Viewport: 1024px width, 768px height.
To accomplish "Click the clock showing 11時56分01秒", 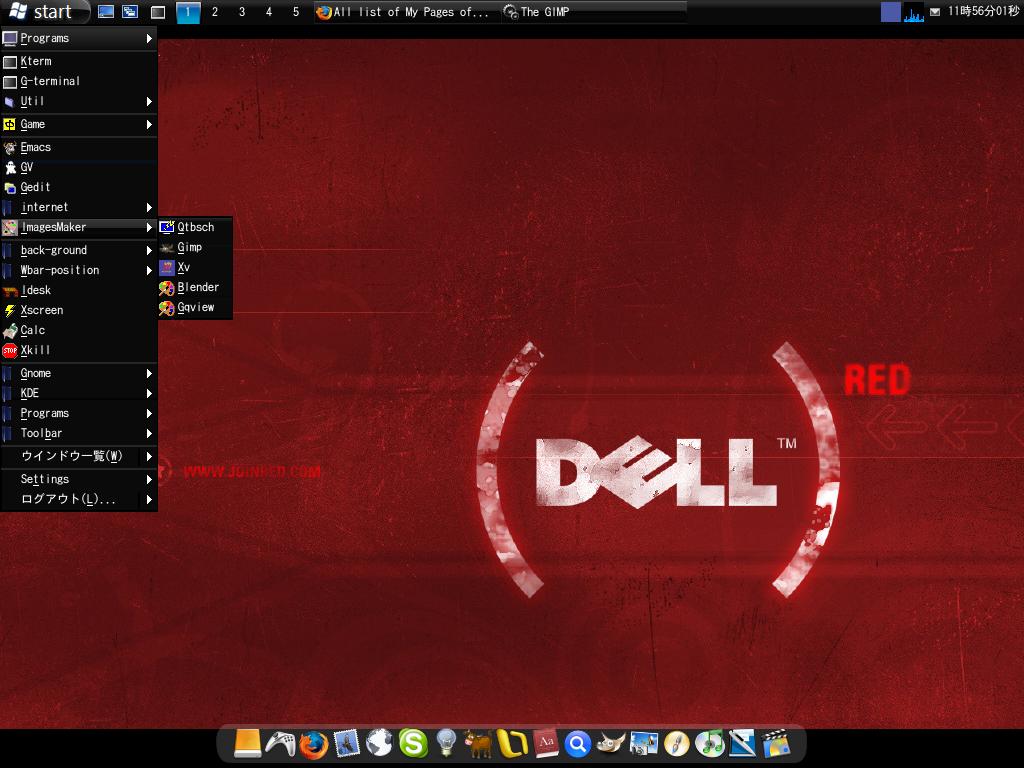I will 983,12.
